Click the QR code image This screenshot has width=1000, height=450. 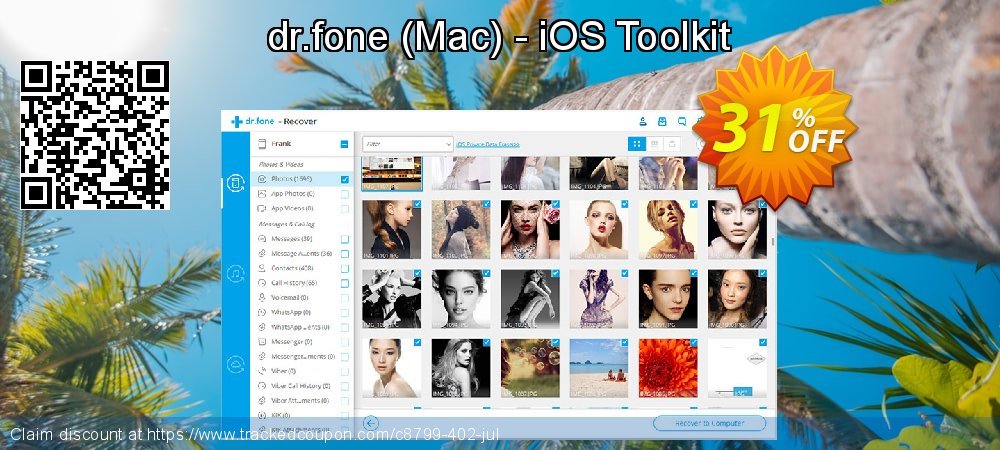tap(94, 135)
